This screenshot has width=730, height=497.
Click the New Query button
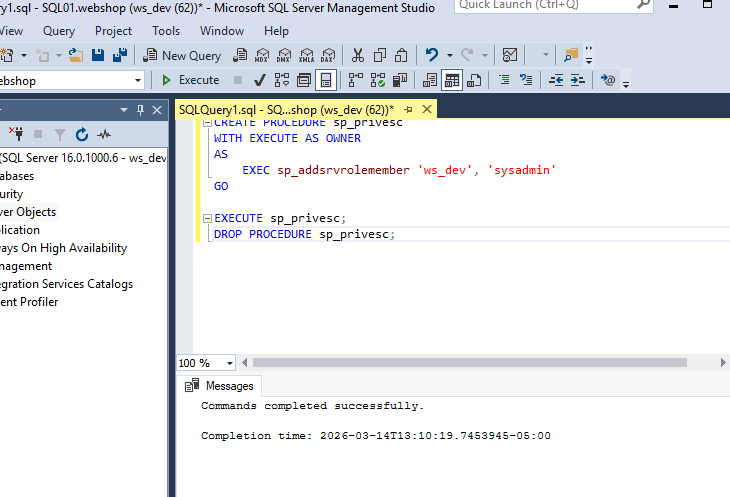click(182, 55)
